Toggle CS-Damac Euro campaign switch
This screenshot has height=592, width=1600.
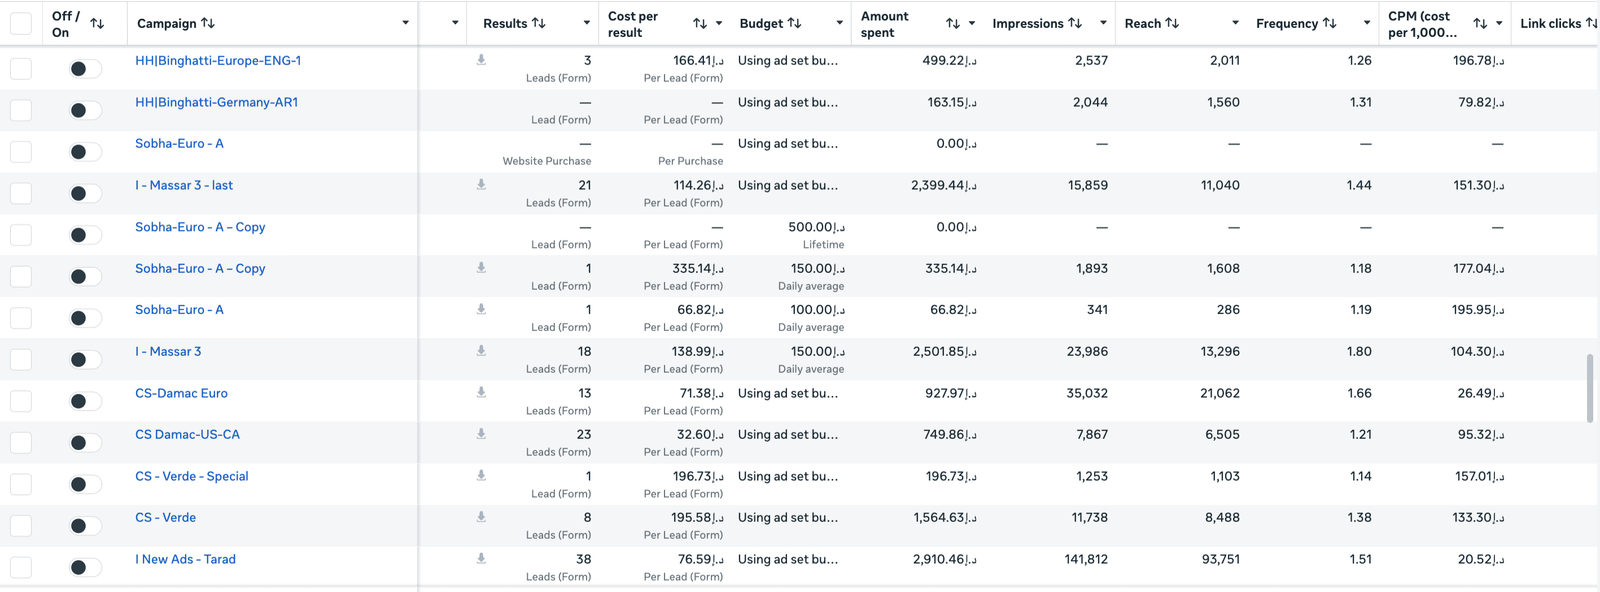pos(85,401)
